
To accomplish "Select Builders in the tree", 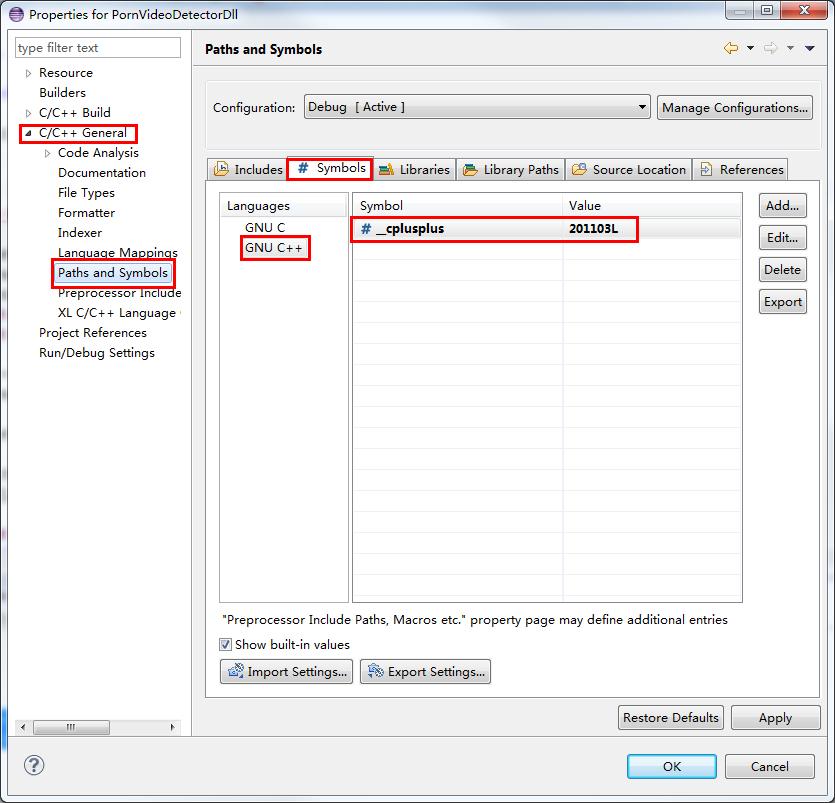I will [x=62, y=93].
